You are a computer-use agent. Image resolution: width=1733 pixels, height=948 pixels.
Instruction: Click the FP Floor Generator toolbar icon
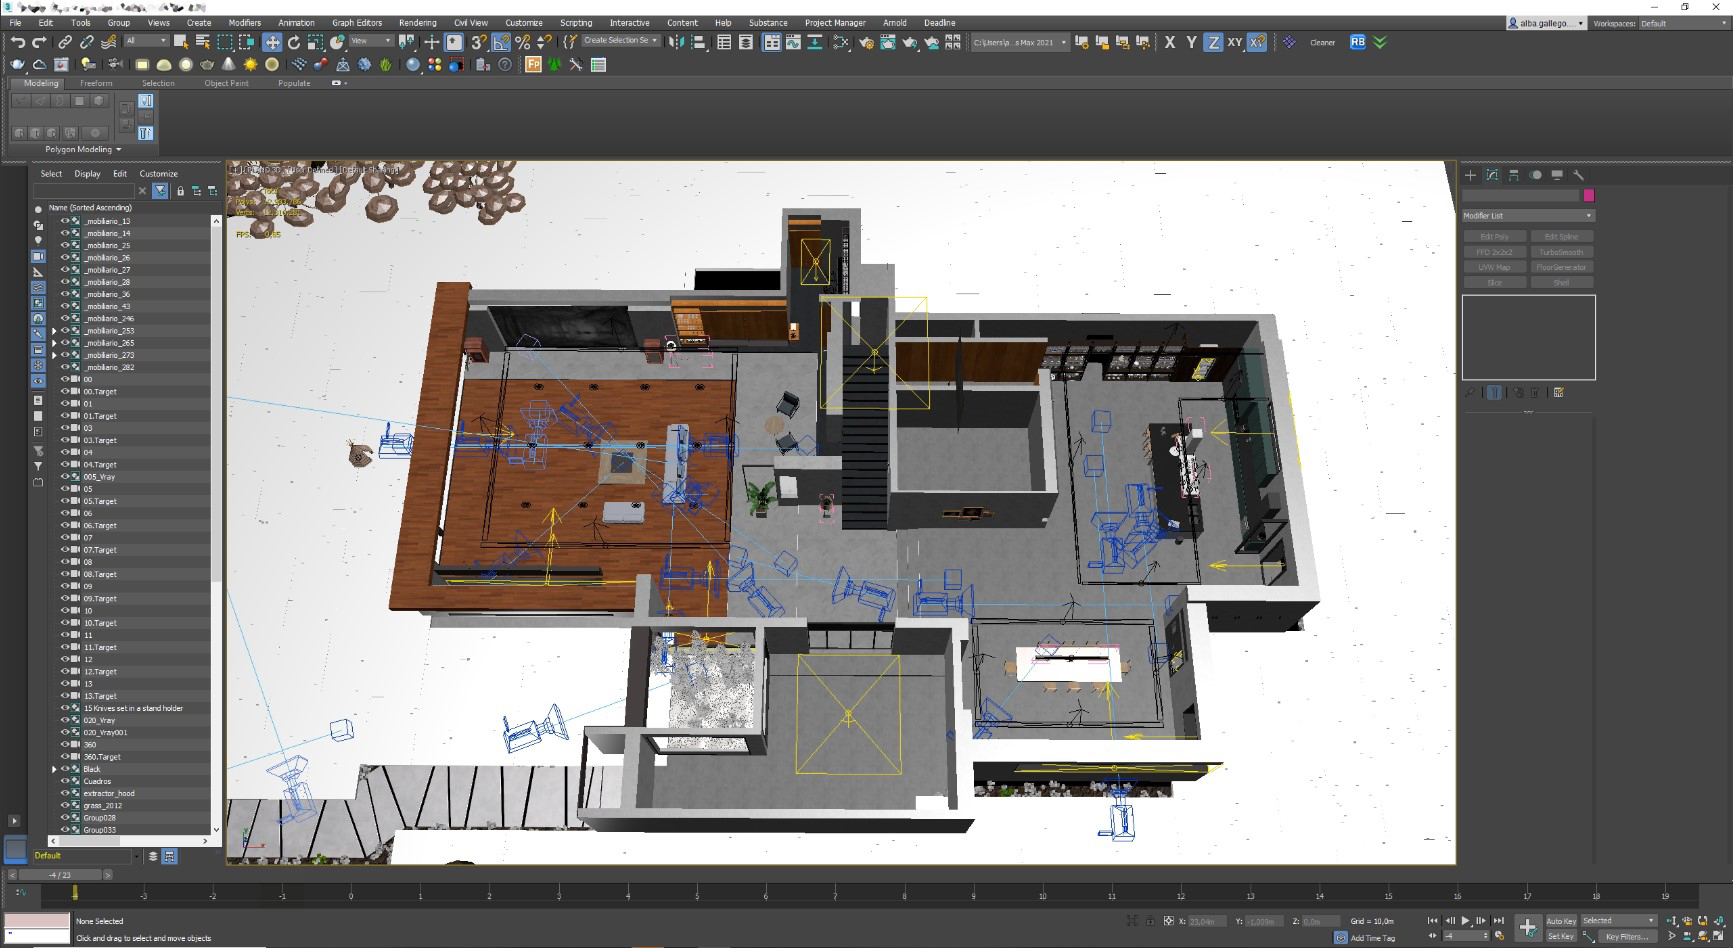coord(533,65)
